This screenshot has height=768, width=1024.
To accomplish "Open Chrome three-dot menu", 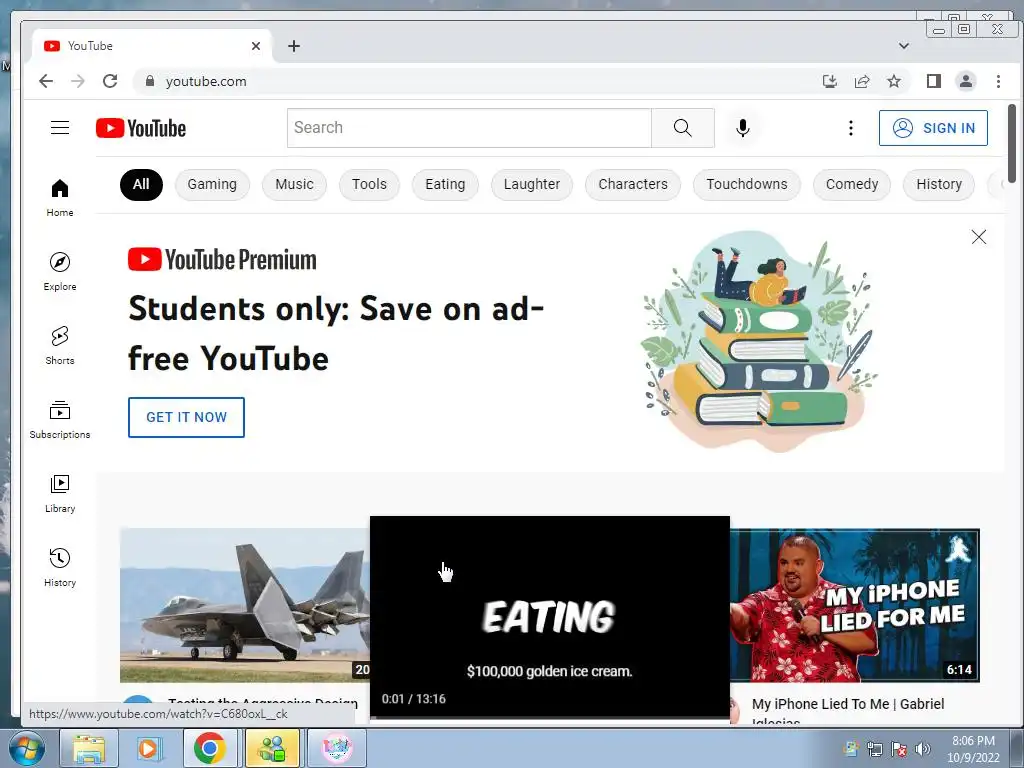I will pyautogui.click(x=998, y=81).
